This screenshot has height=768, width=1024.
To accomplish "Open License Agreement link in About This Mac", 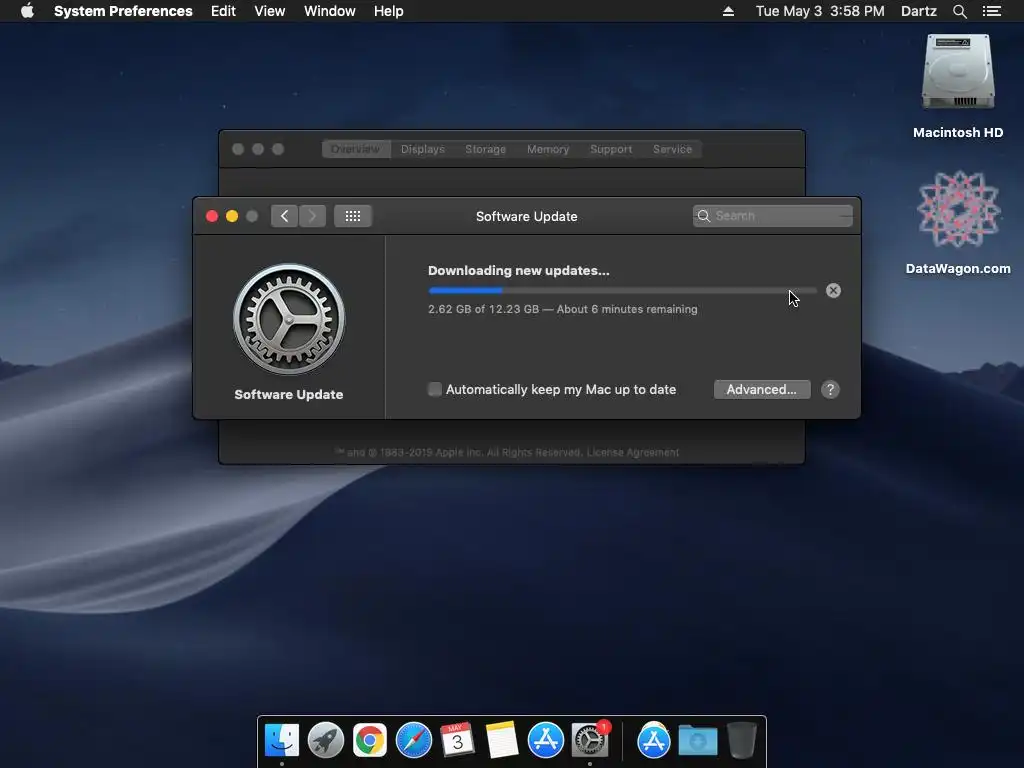I will point(632,452).
